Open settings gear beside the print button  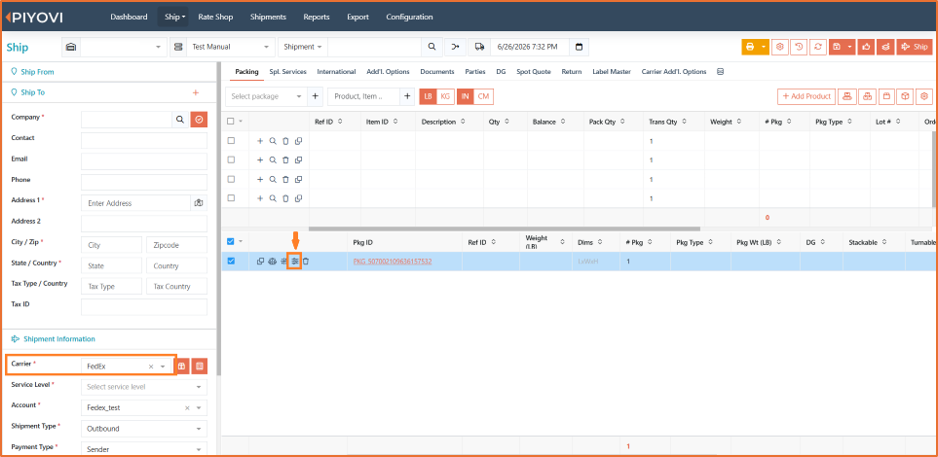[779, 47]
